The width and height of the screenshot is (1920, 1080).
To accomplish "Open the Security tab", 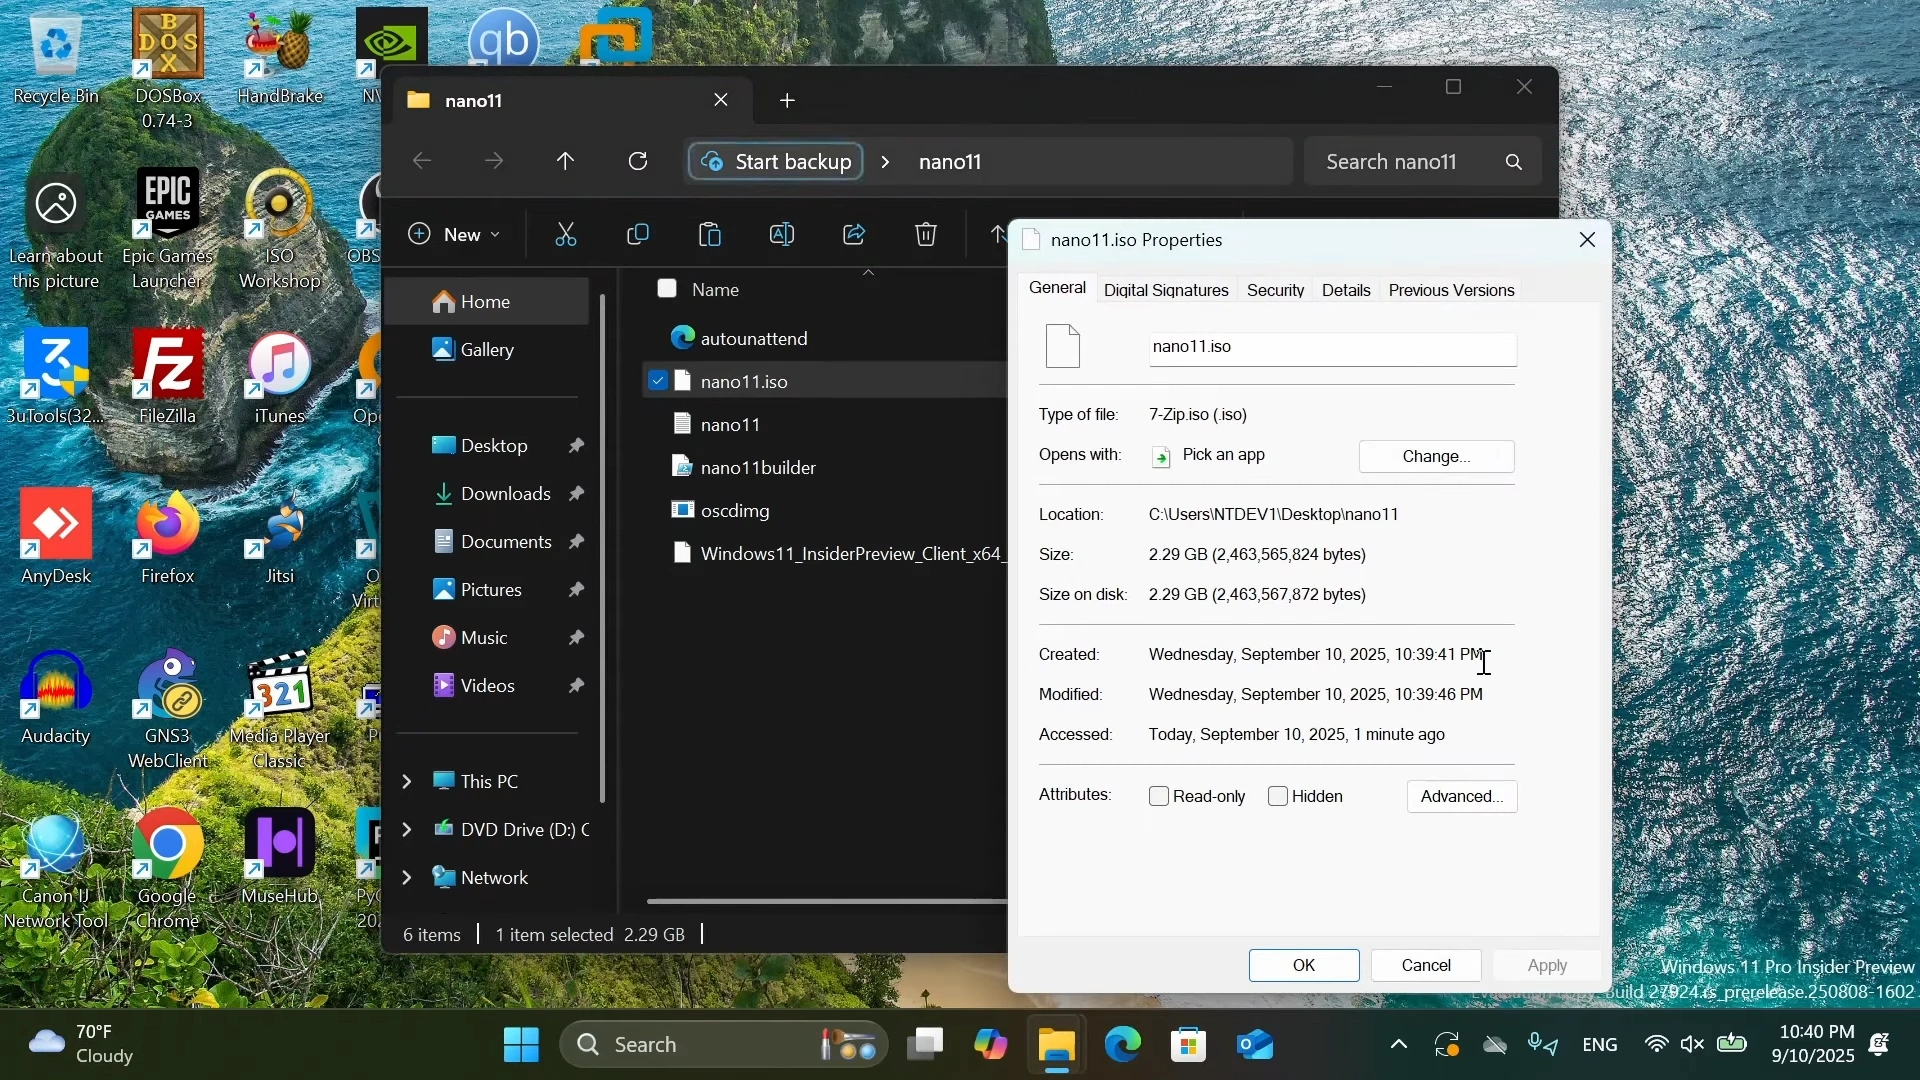I will click(x=1276, y=291).
